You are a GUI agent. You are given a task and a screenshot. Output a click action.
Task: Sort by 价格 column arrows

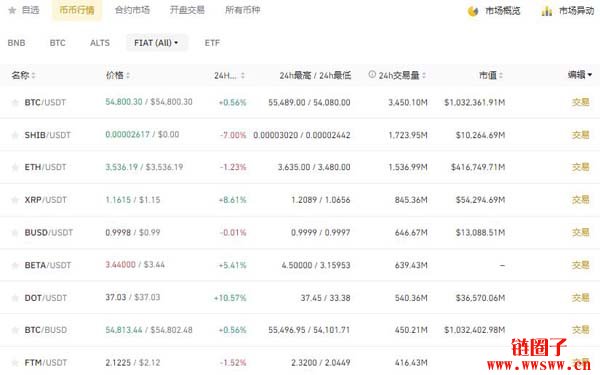point(128,76)
